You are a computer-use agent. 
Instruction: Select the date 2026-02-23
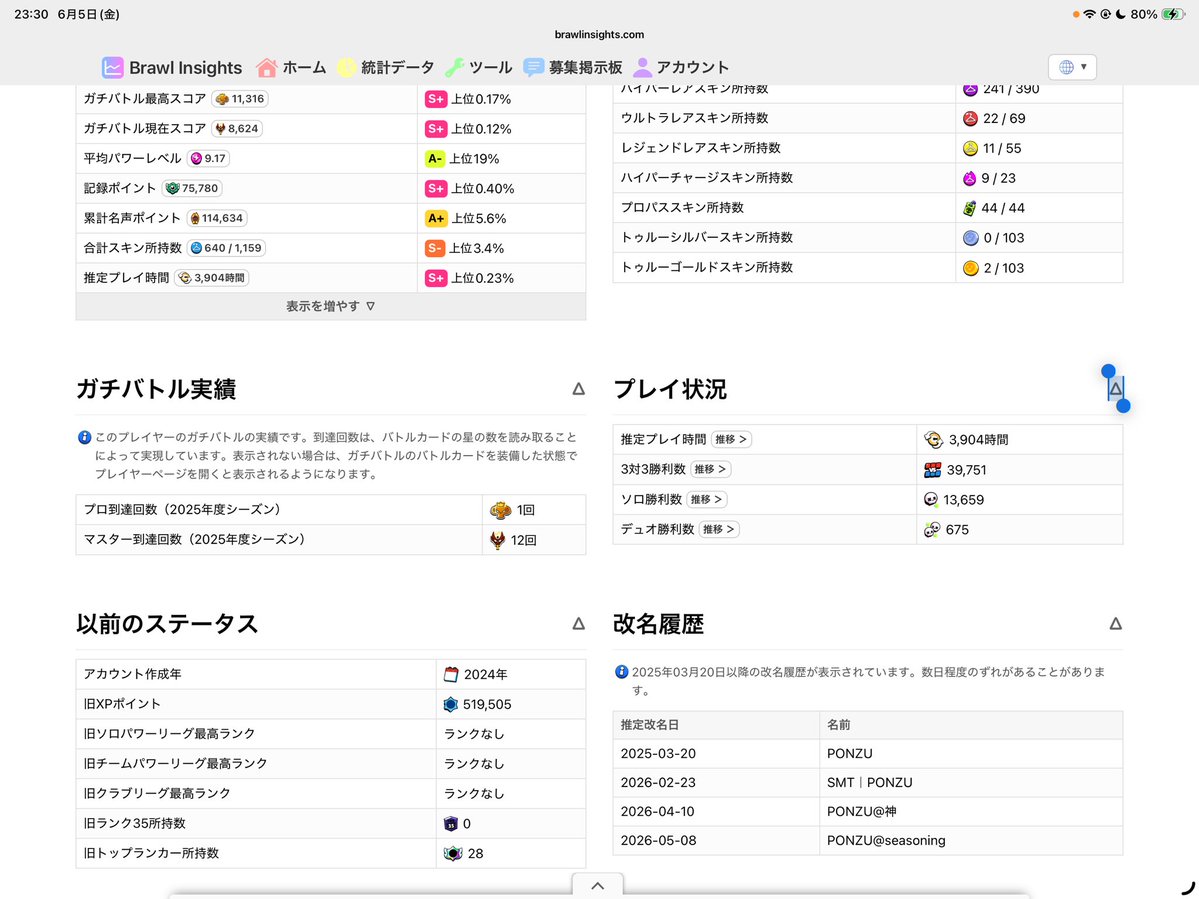click(x=658, y=782)
